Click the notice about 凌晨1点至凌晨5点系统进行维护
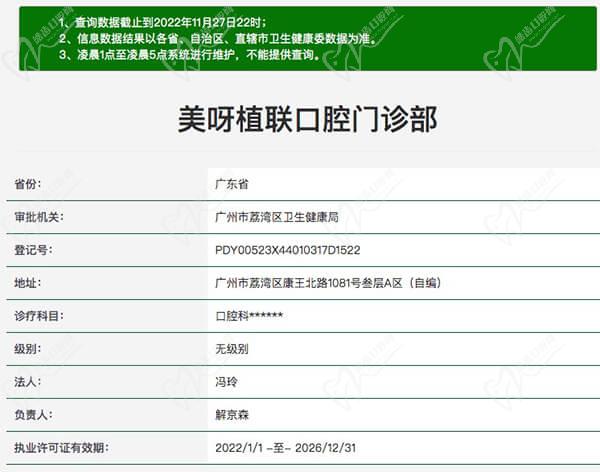This screenshot has height=472, width=600. [189, 55]
